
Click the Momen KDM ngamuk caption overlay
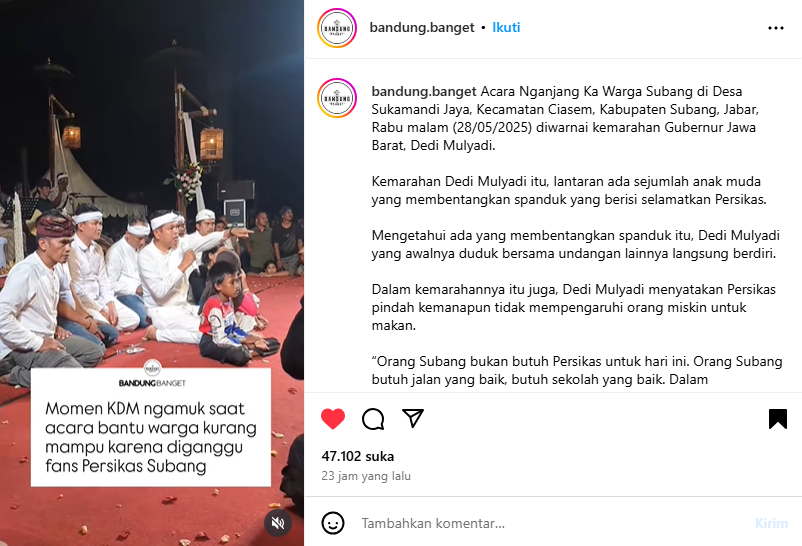tap(151, 438)
